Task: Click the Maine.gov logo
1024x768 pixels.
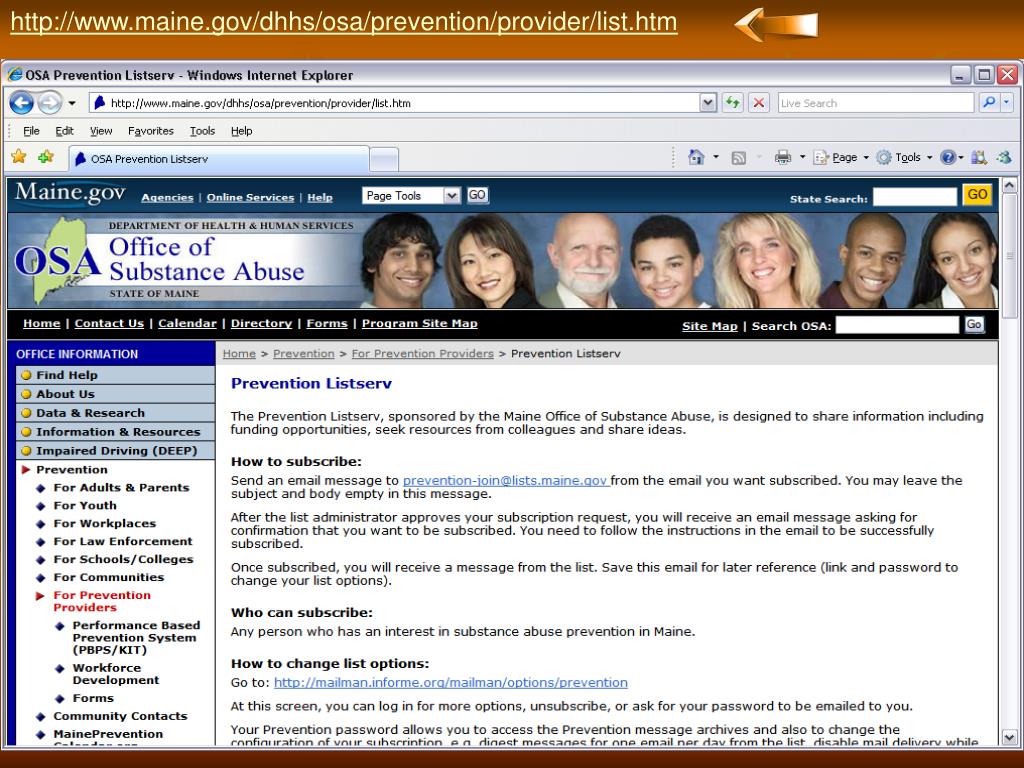Action: pos(70,193)
